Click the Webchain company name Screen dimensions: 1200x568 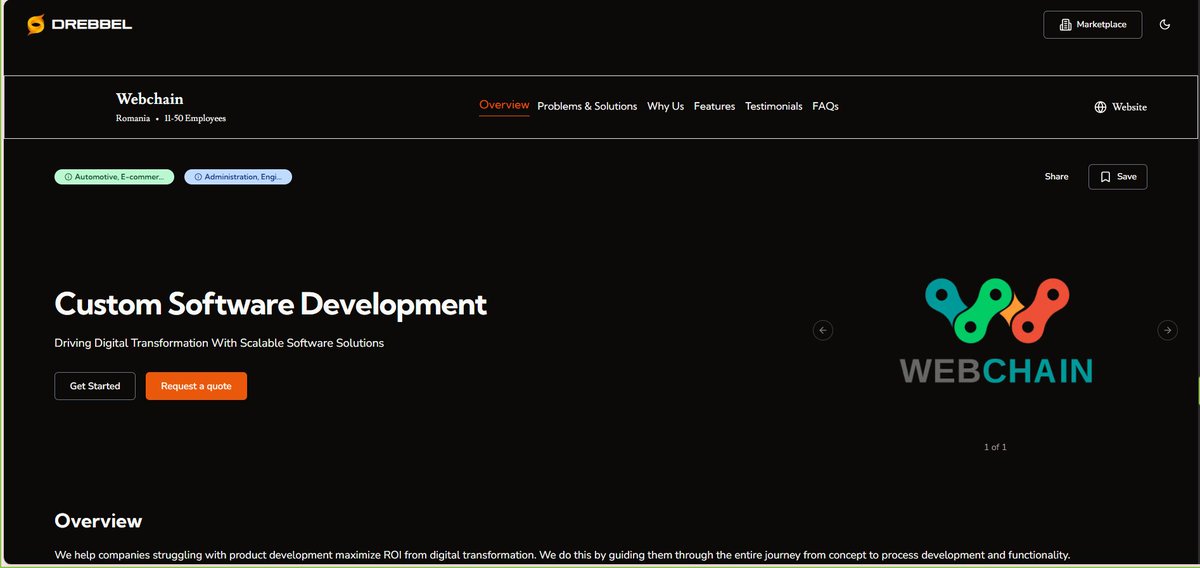(150, 99)
